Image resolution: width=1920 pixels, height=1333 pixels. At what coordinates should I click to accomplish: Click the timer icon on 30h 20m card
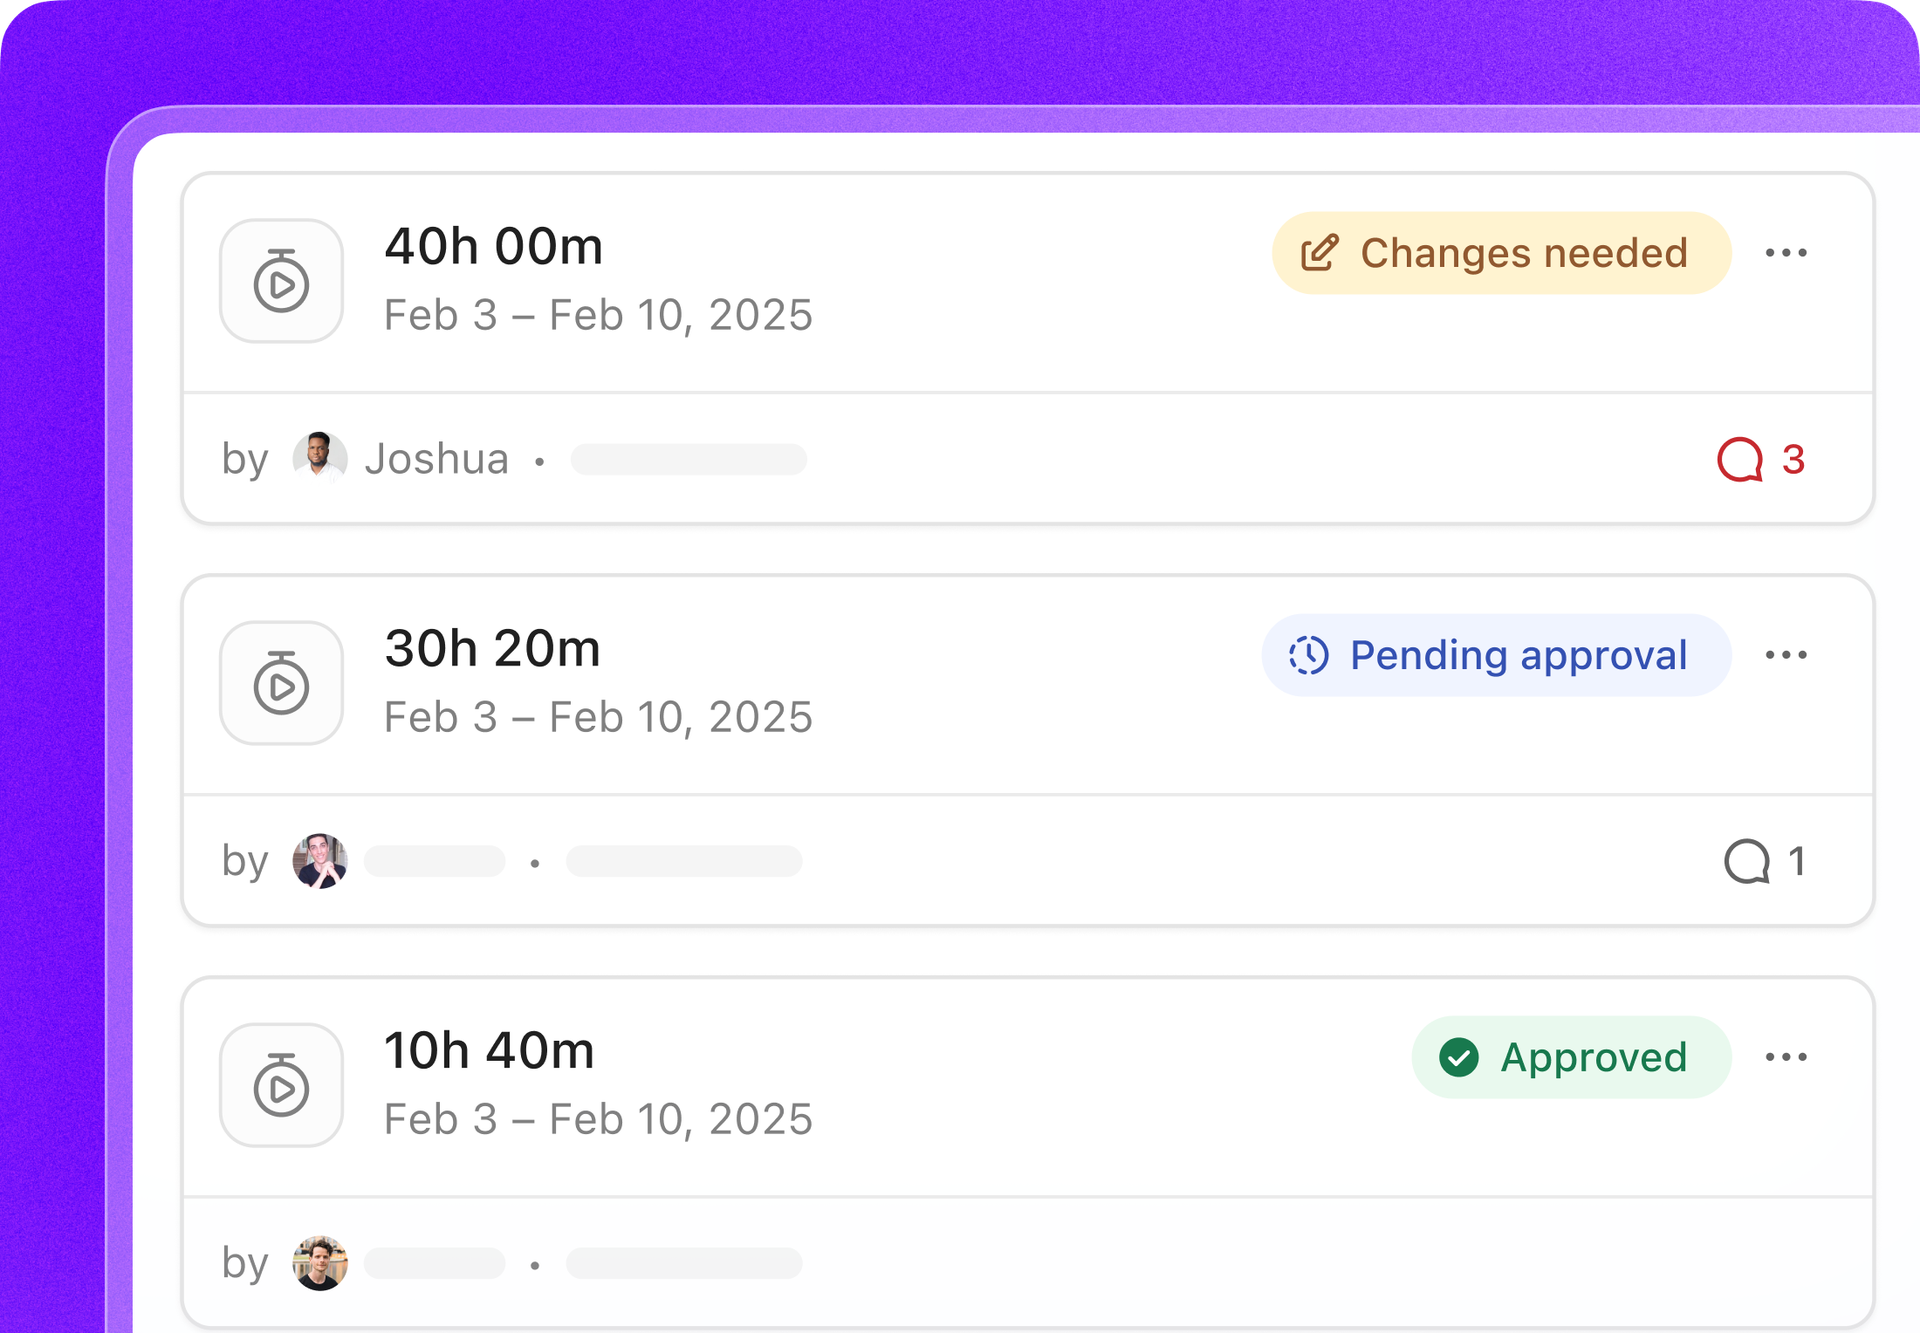click(x=281, y=683)
